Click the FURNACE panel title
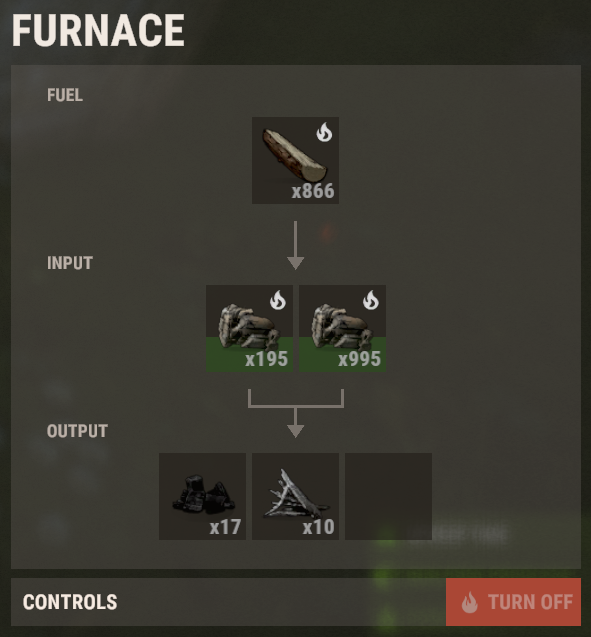This screenshot has height=637, width=591. pos(98,30)
